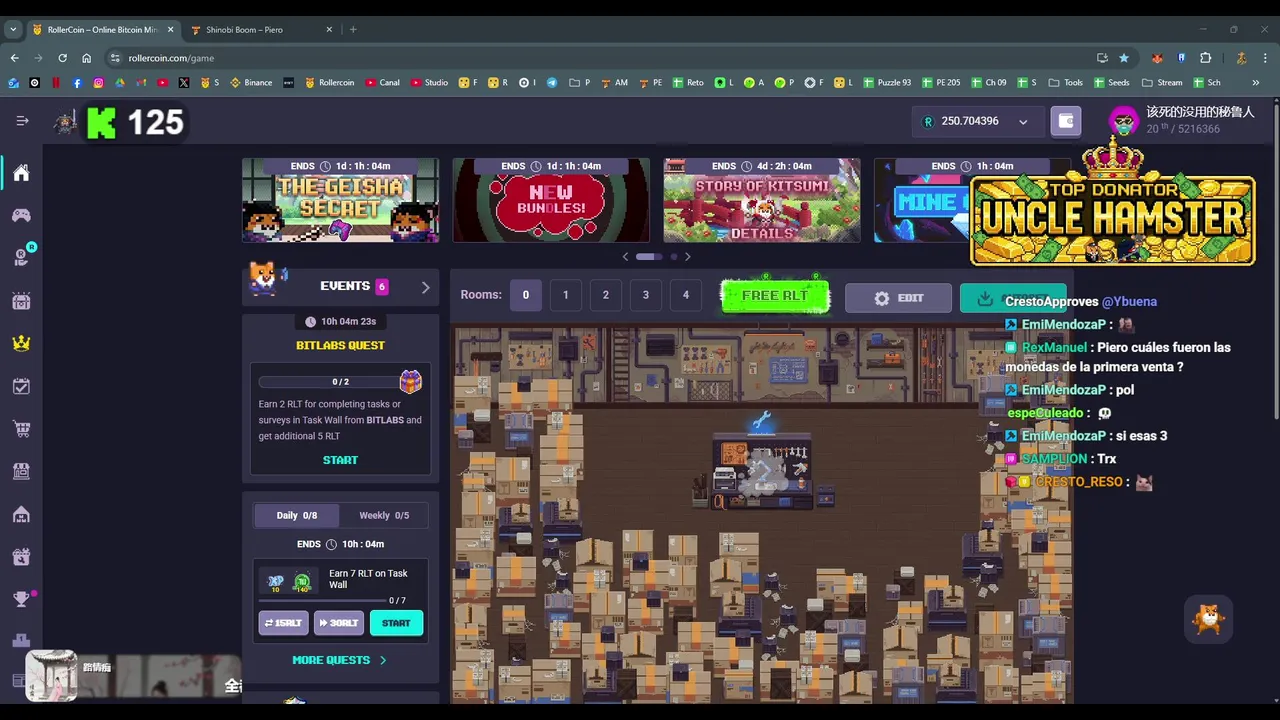The image size is (1280, 720).
Task: Select Room 4
Action: click(x=685, y=295)
